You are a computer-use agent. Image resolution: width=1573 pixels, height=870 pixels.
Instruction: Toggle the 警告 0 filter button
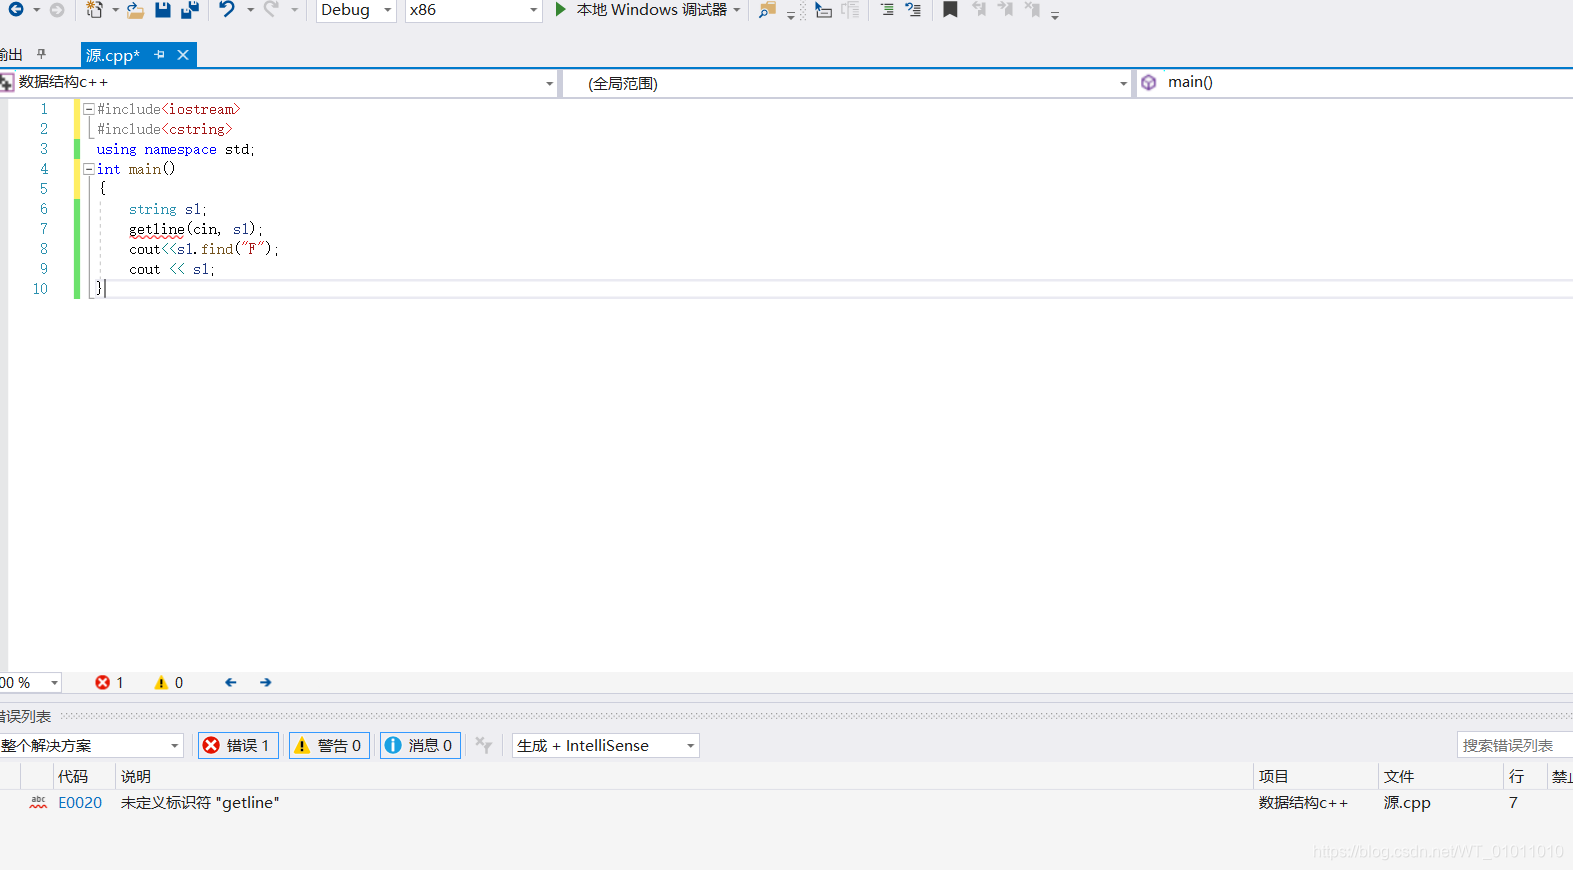tap(329, 745)
